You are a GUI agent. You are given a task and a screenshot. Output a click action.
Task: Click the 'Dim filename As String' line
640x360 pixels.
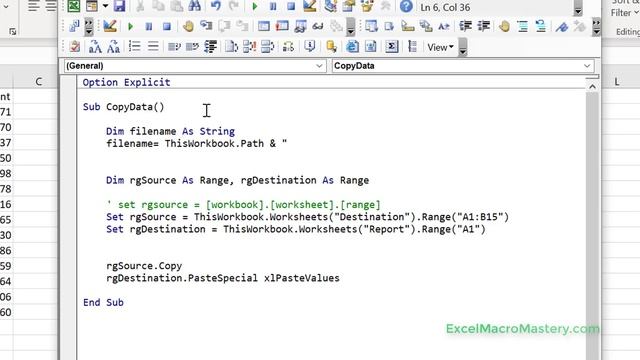(x=171, y=131)
